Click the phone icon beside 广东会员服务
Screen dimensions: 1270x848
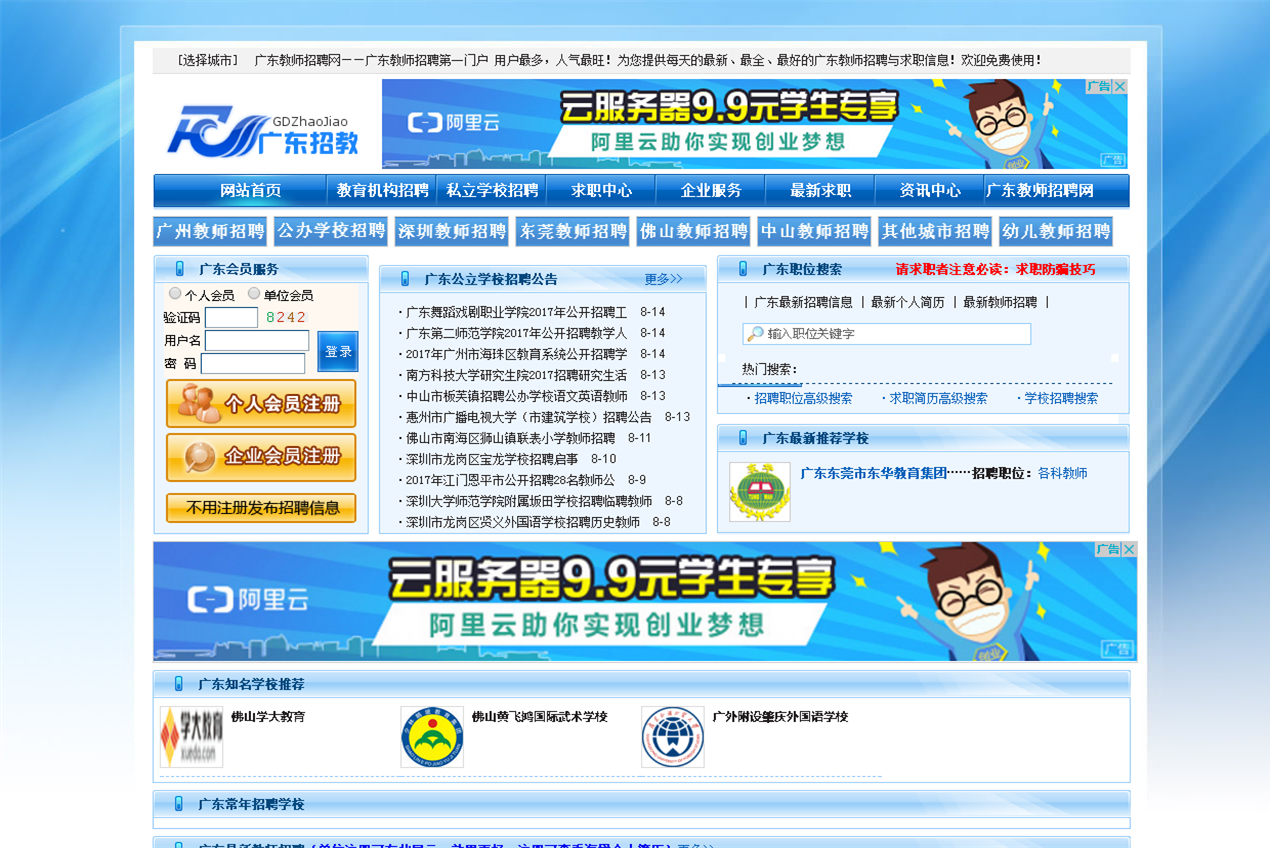coord(180,269)
